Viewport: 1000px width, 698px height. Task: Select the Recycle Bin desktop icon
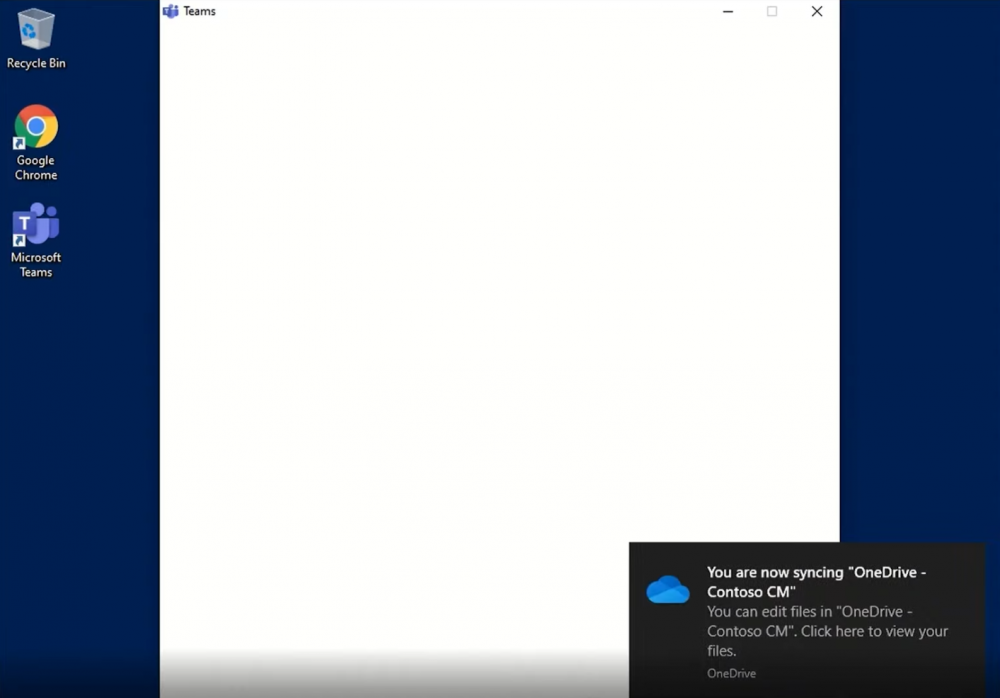36,30
